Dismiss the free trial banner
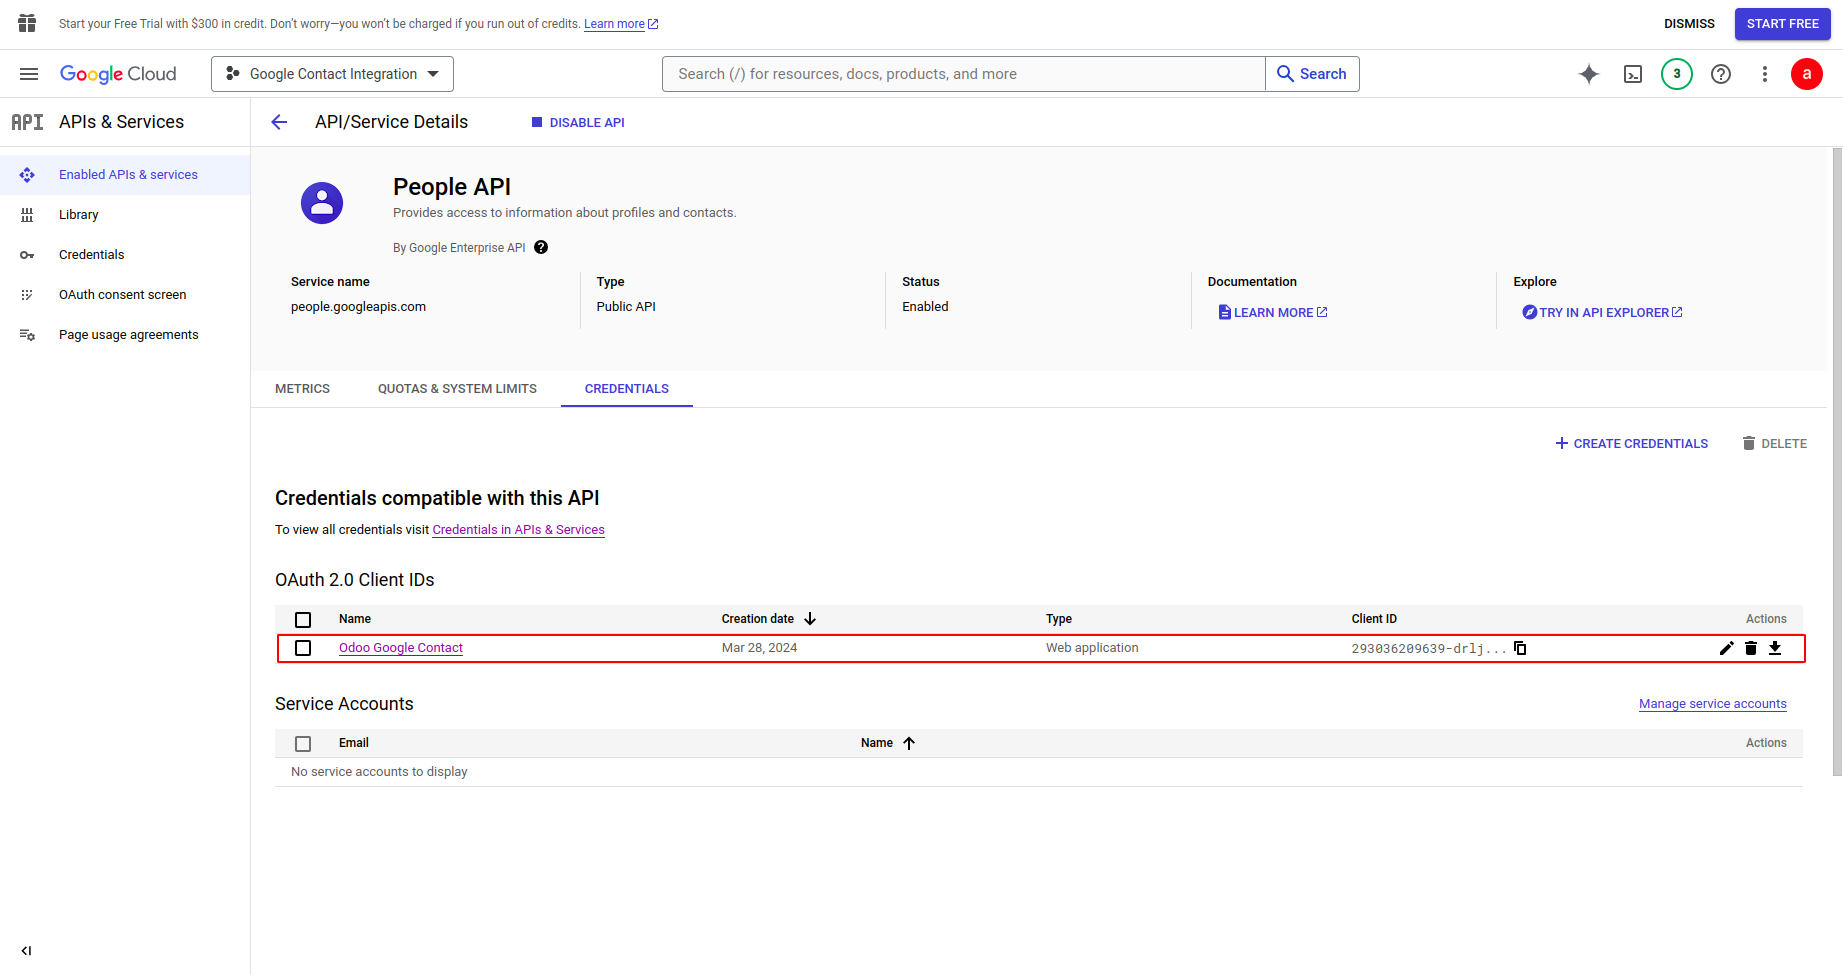The height and width of the screenshot is (975, 1843). (x=1689, y=24)
